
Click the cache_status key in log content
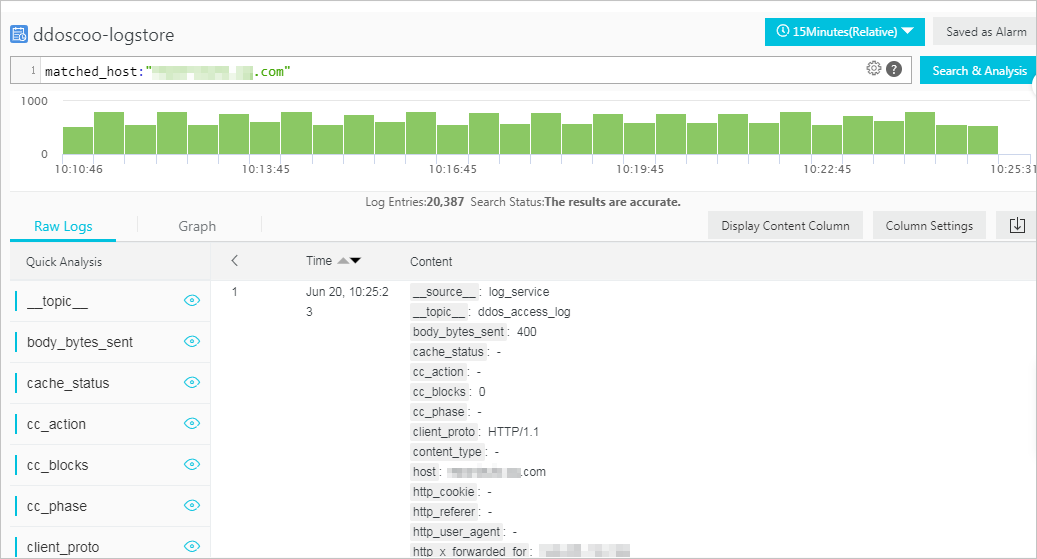click(x=448, y=352)
